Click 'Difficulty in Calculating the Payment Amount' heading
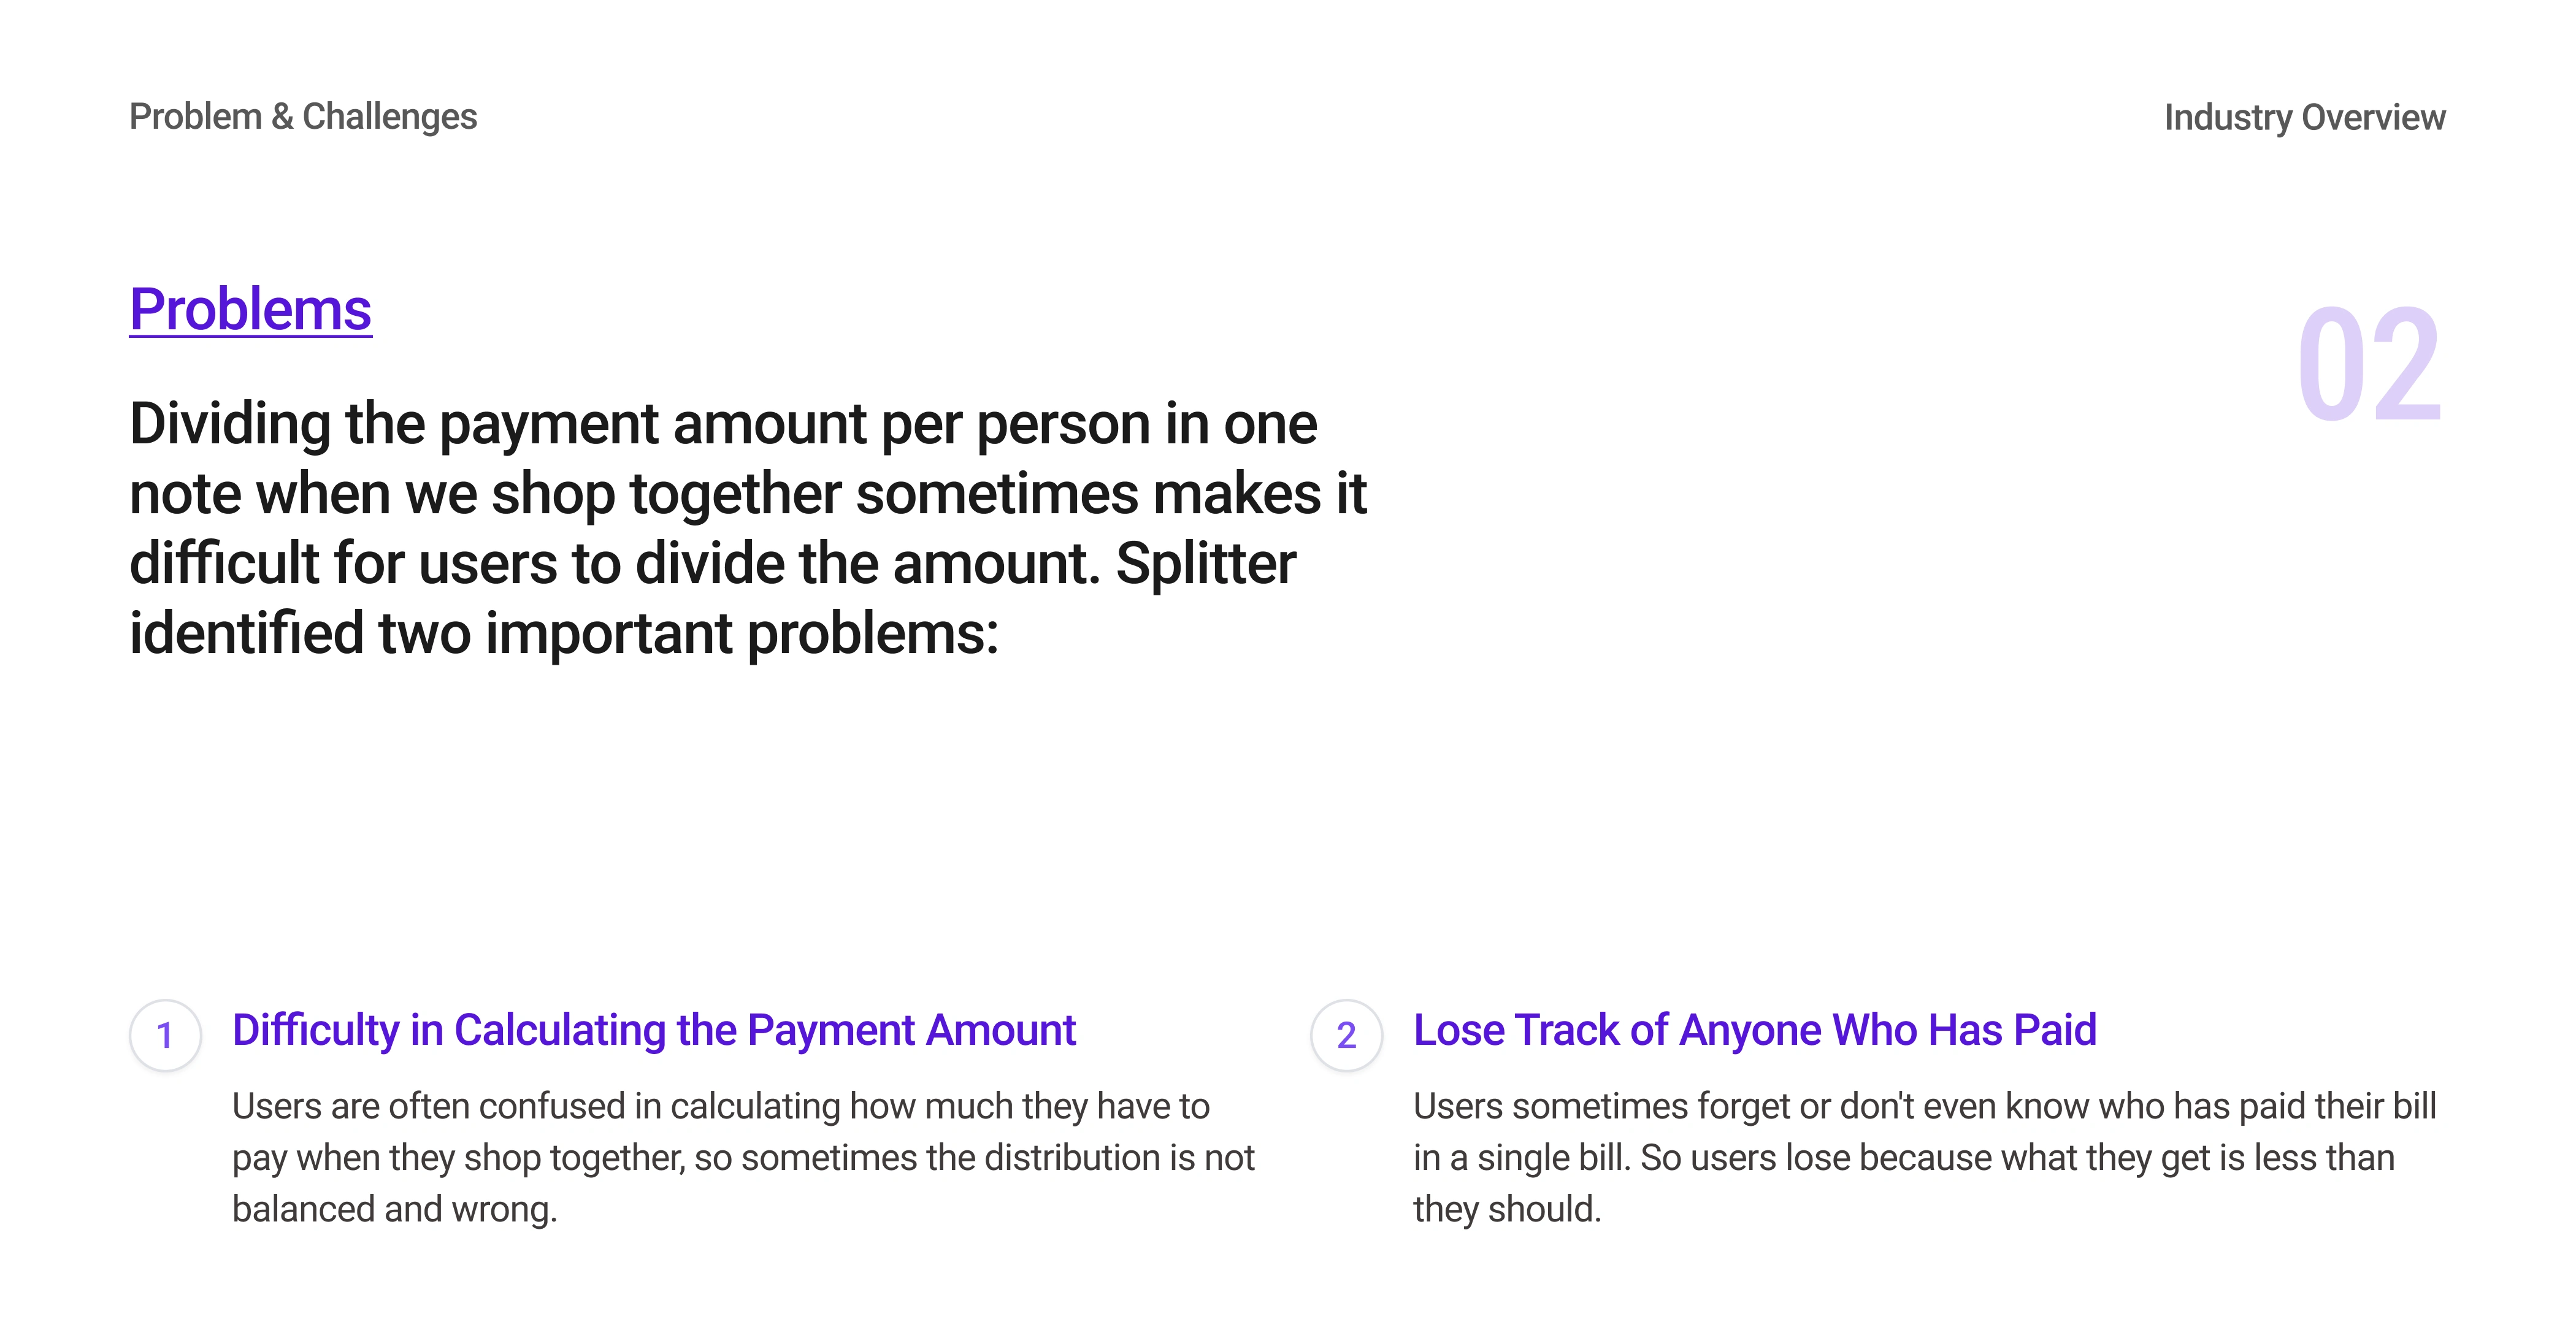This screenshot has width=2576, height=1330. [654, 1030]
